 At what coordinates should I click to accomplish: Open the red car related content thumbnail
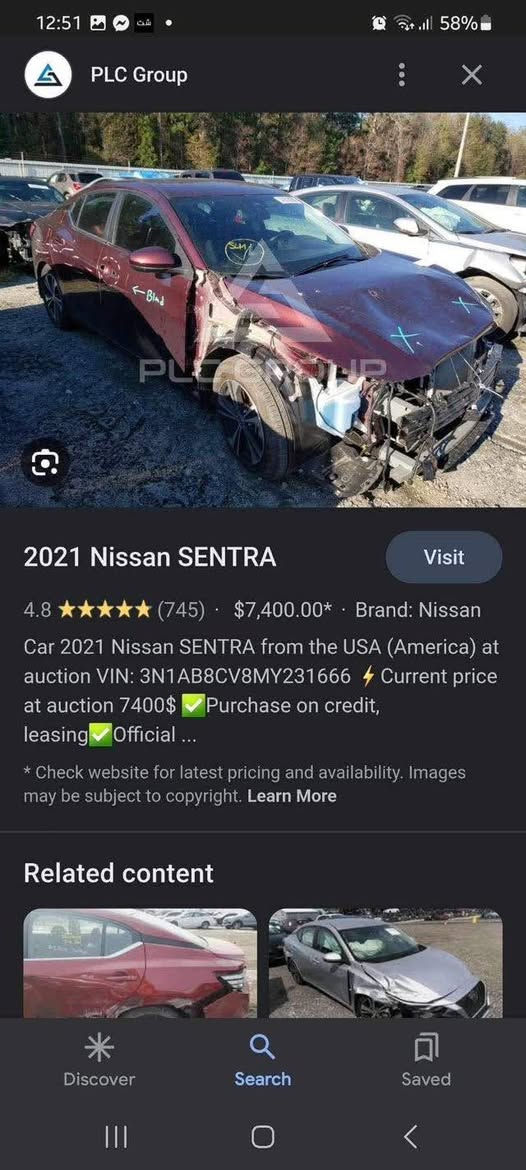(140, 963)
